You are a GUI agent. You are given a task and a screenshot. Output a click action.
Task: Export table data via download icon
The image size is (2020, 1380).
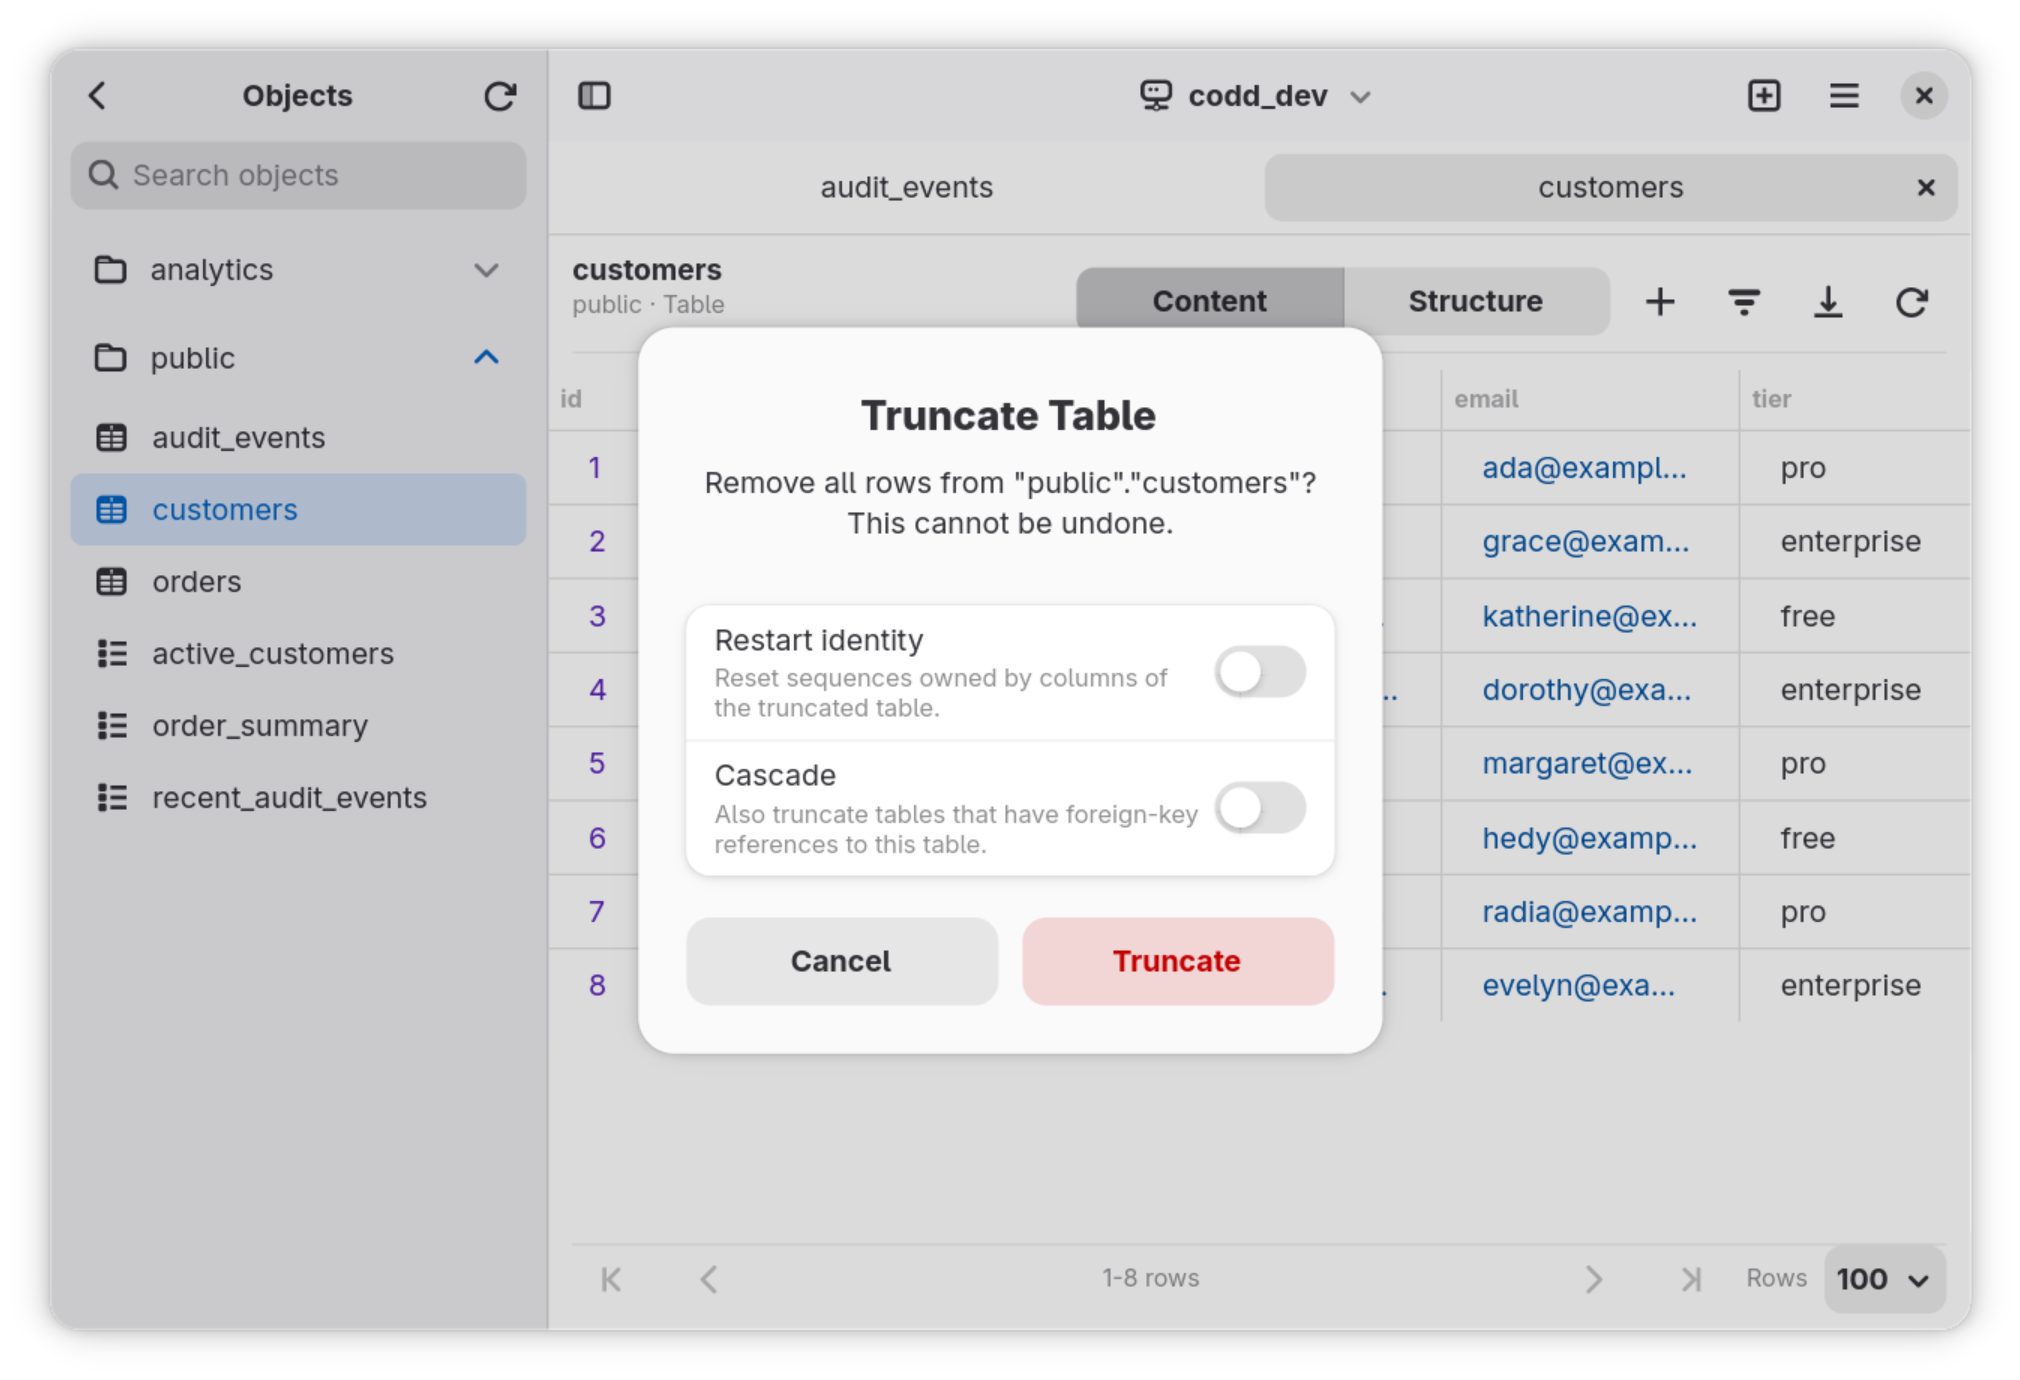coord(1828,302)
